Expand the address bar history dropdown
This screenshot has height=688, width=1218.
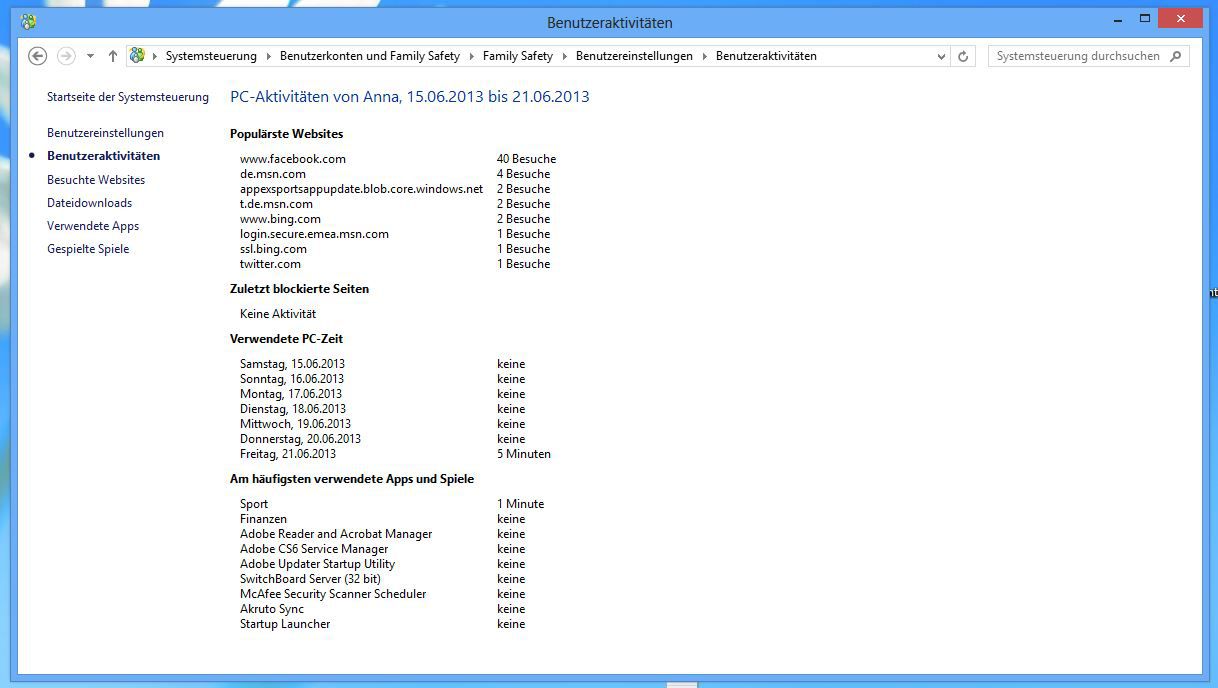point(941,56)
